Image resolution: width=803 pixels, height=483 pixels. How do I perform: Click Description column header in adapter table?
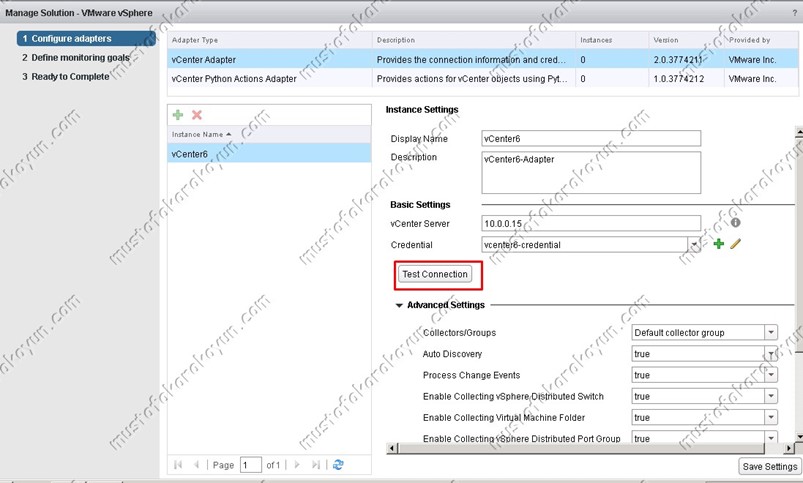tap(474, 40)
